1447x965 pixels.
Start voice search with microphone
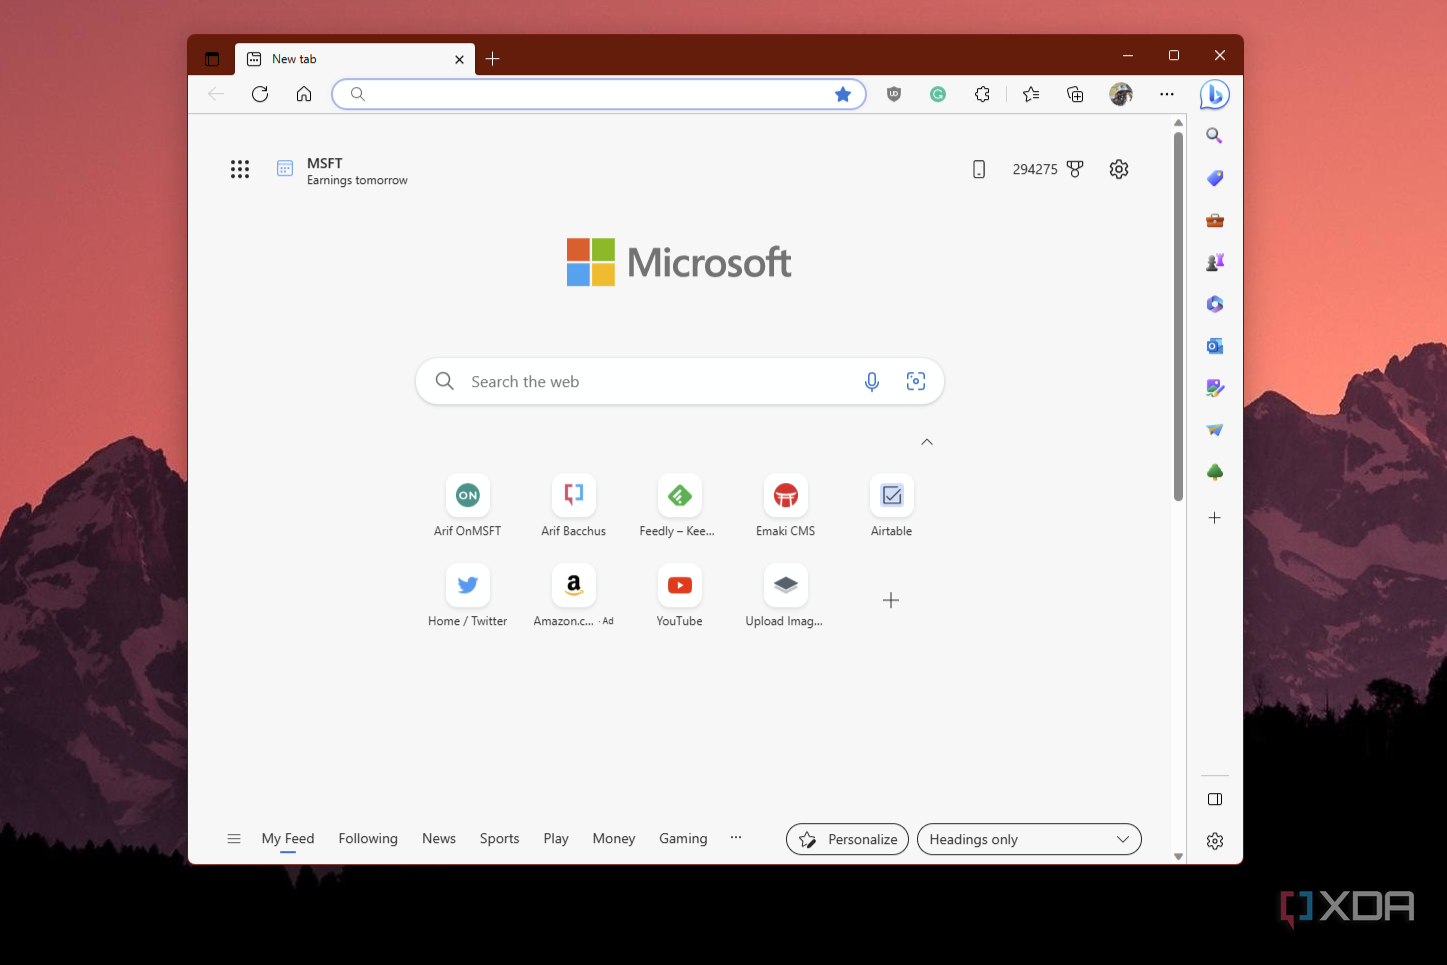click(872, 381)
